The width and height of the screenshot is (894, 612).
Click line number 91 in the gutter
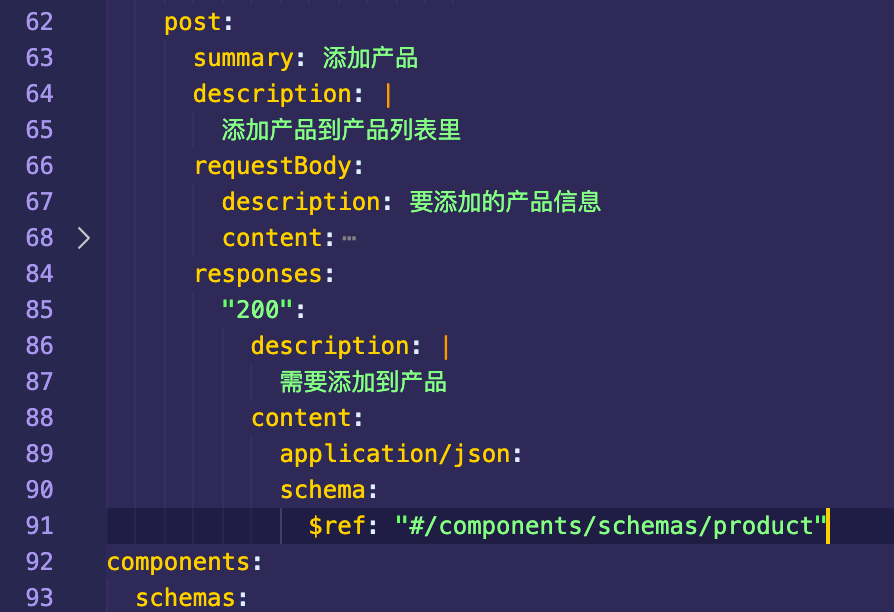[x=40, y=526]
